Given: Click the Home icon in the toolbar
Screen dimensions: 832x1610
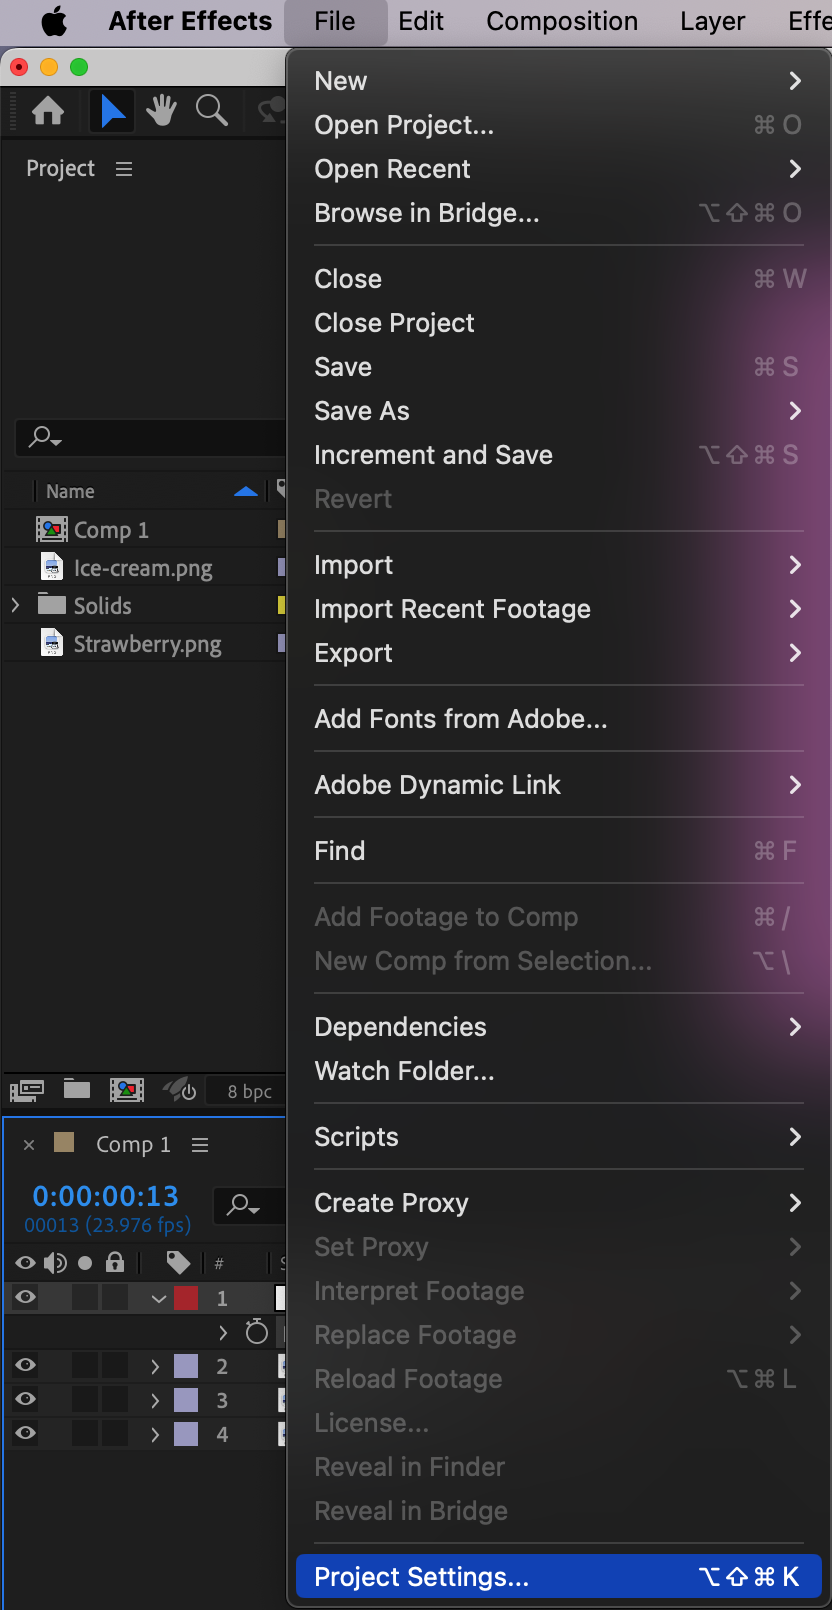Looking at the screenshot, I should click(48, 110).
